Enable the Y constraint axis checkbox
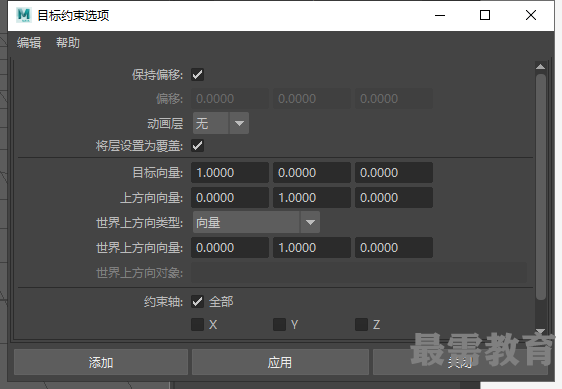Viewport: 562px width, 389px height. point(279,324)
